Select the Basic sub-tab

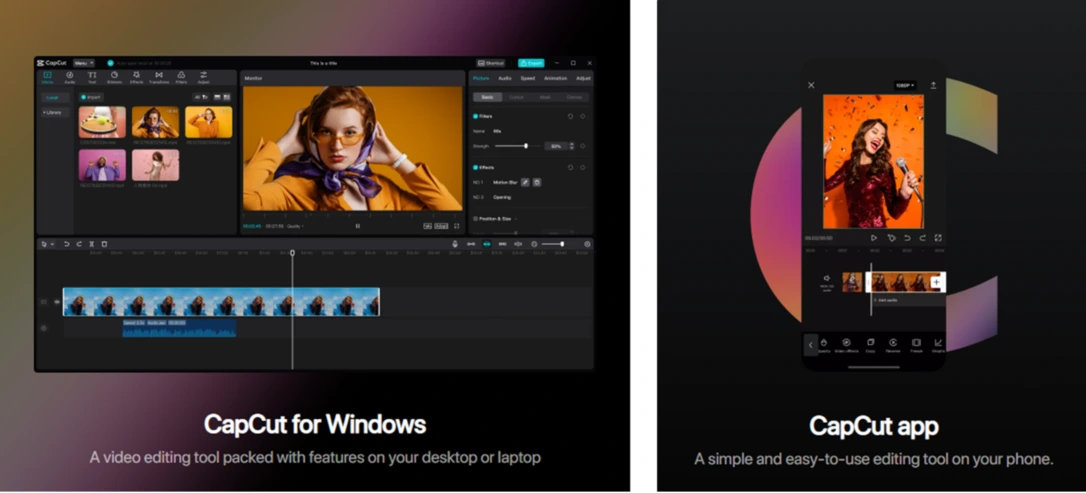[488, 97]
